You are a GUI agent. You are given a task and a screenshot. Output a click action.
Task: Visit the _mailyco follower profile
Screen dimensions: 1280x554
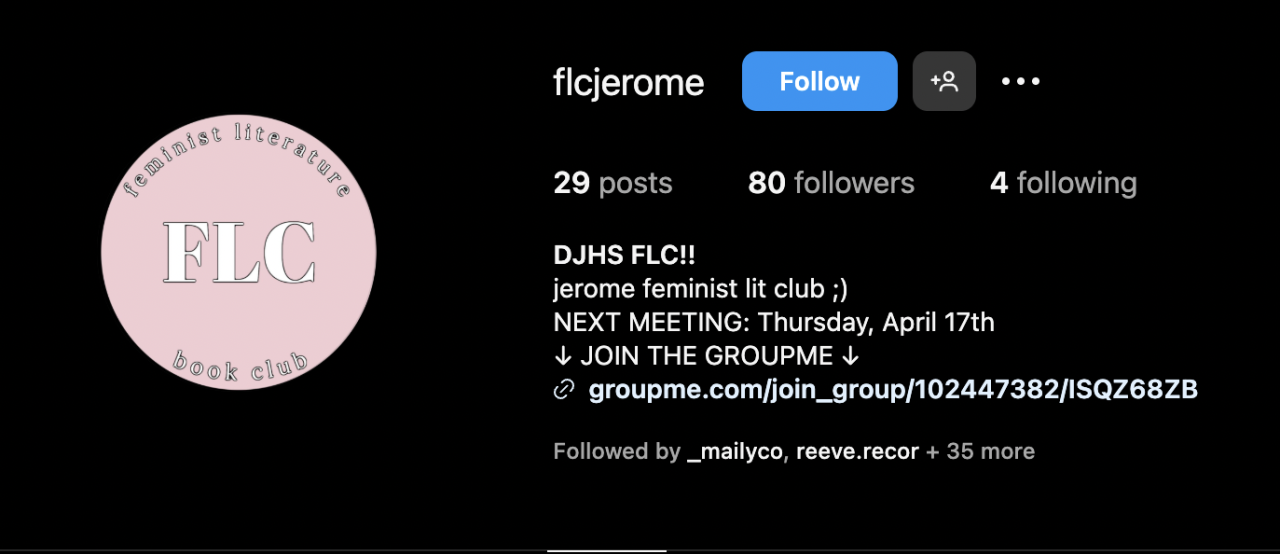(x=736, y=452)
